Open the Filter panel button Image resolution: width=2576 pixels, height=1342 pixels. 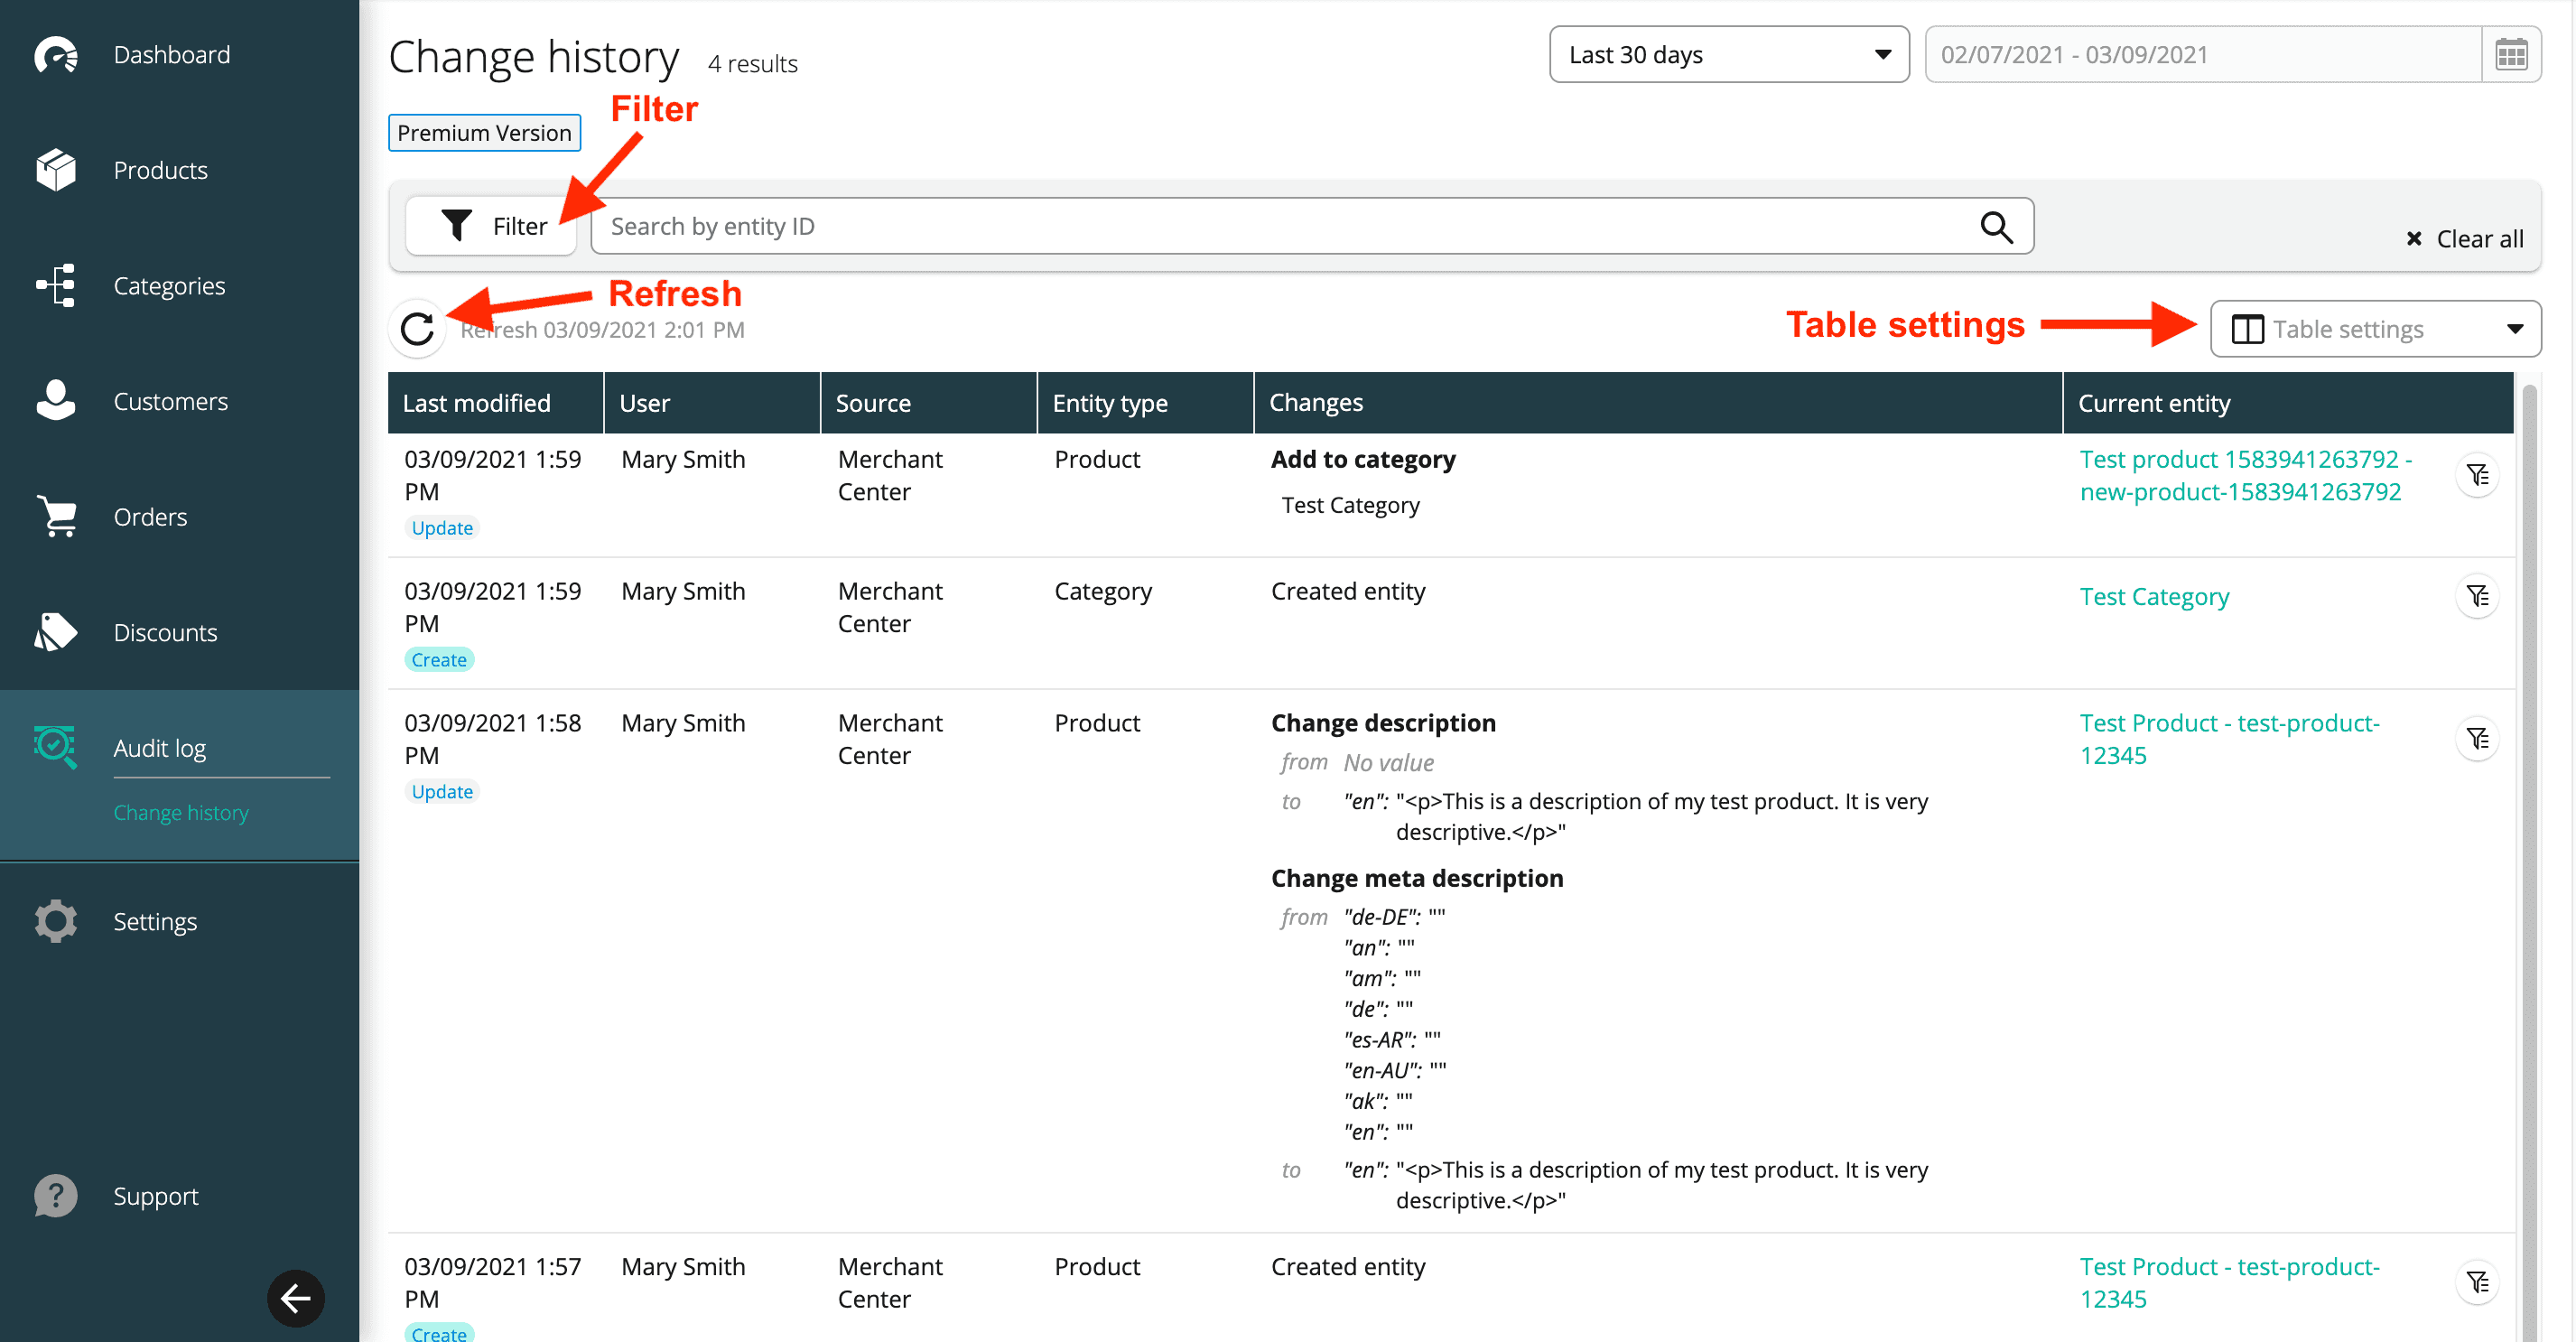click(492, 227)
